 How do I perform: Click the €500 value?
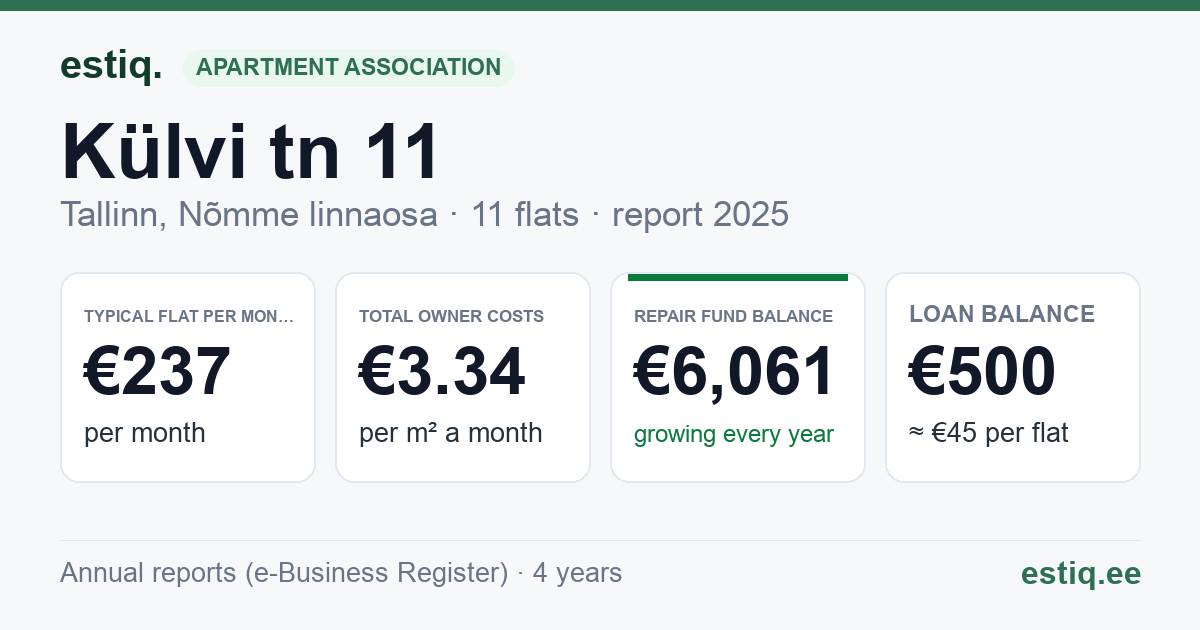[982, 372]
